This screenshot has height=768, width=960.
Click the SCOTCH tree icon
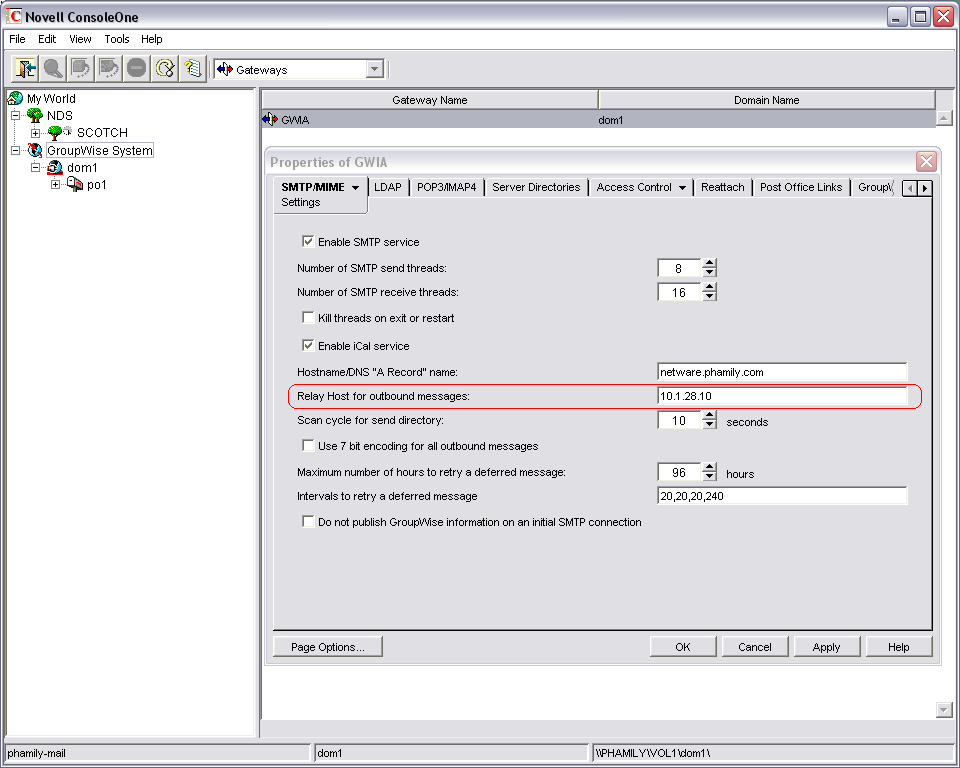pos(59,132)
